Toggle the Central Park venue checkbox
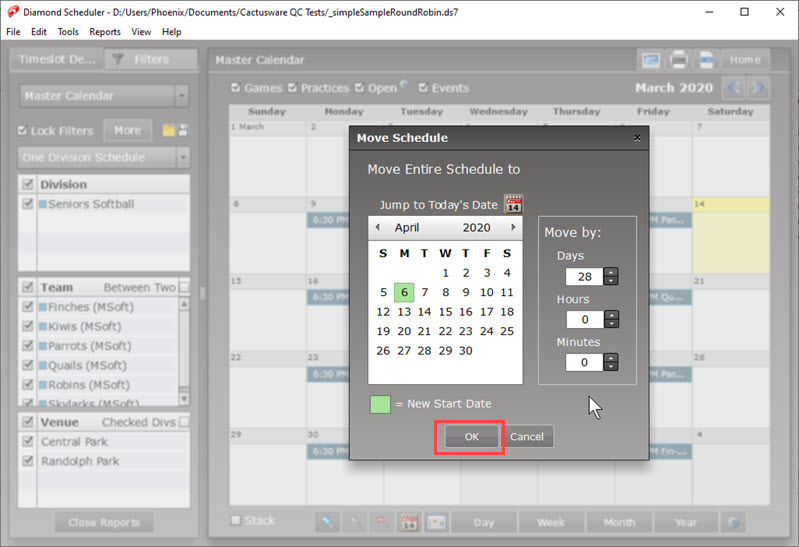This screenshot has height=547, width=799. [x=28, y=442]
